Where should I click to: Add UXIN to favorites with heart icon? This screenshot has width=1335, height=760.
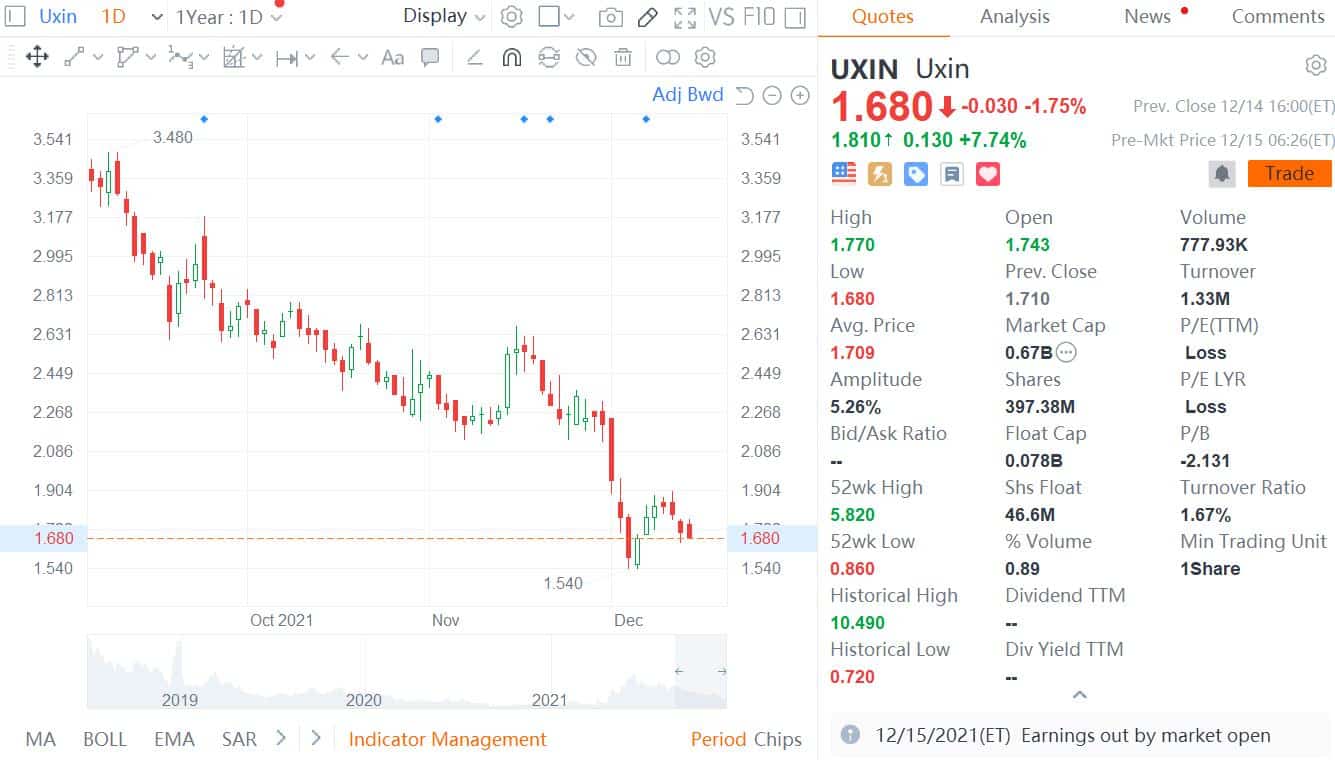point(987,173)
